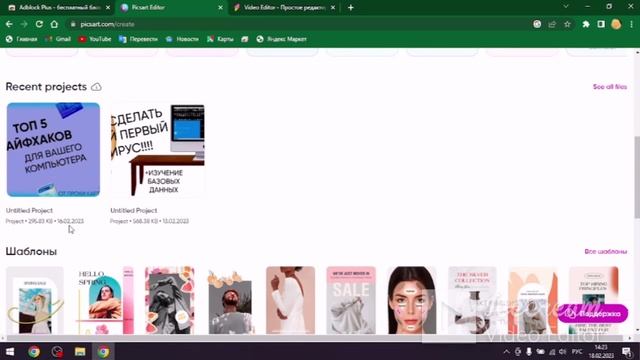640x360 pixels.
Task: Open the Windows Start menu
Action: (10, 351)
